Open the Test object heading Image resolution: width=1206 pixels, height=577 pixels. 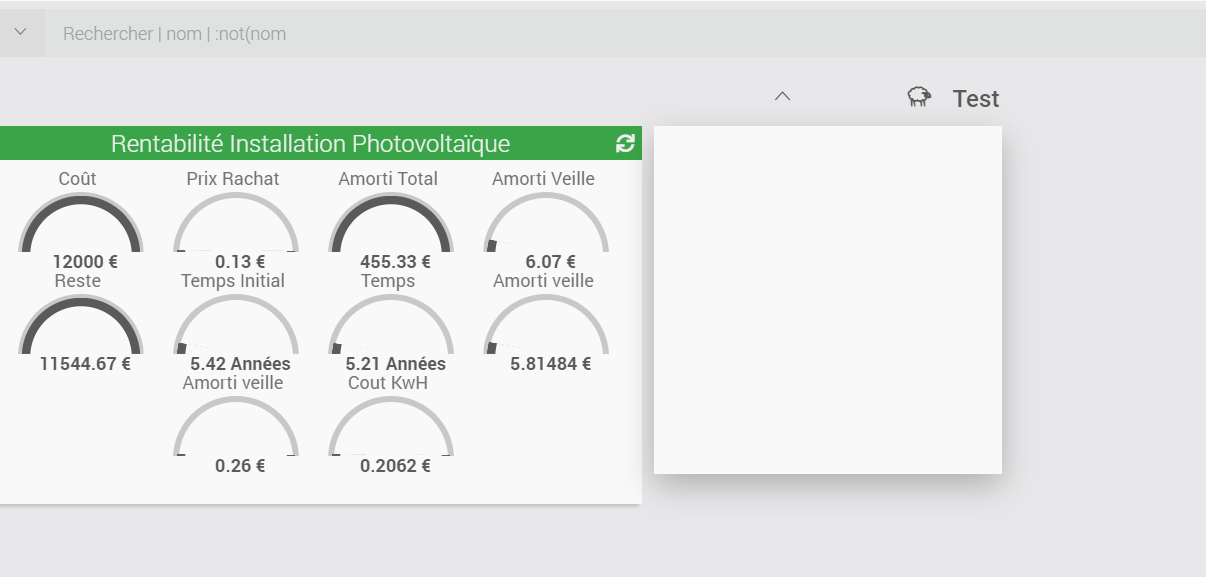(975, 99)
